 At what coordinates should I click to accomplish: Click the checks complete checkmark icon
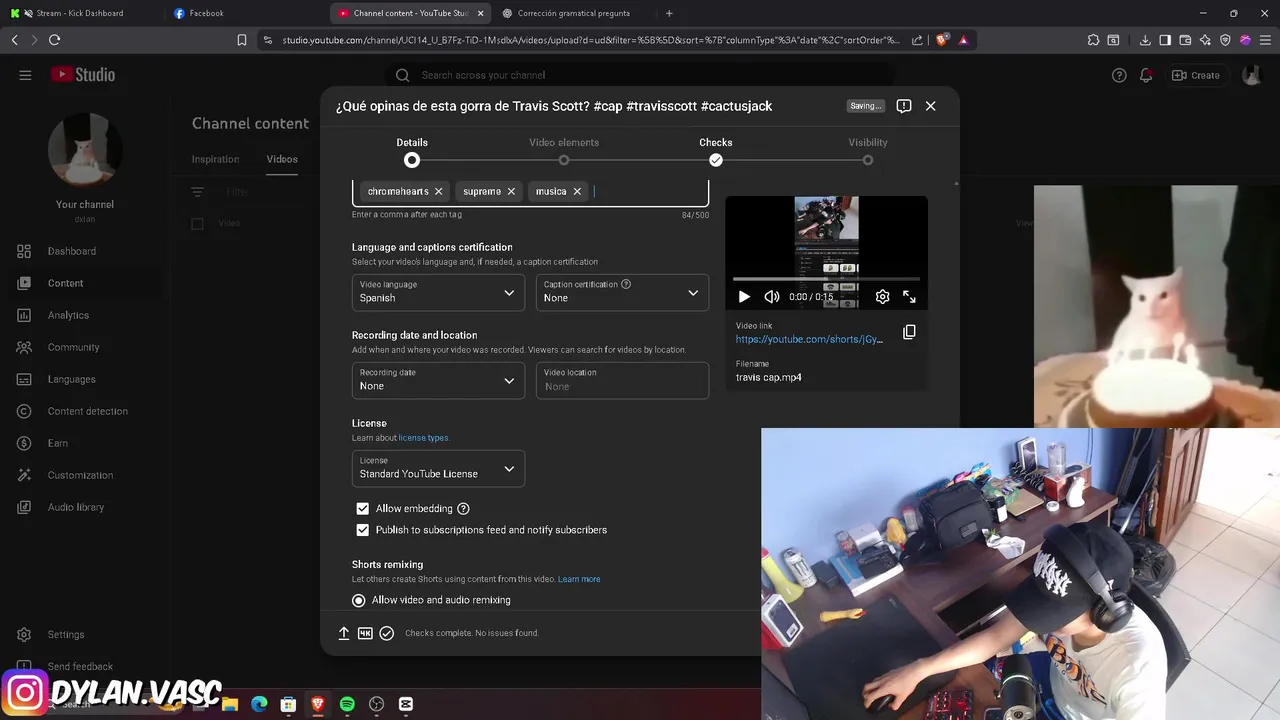coord(387,633)
